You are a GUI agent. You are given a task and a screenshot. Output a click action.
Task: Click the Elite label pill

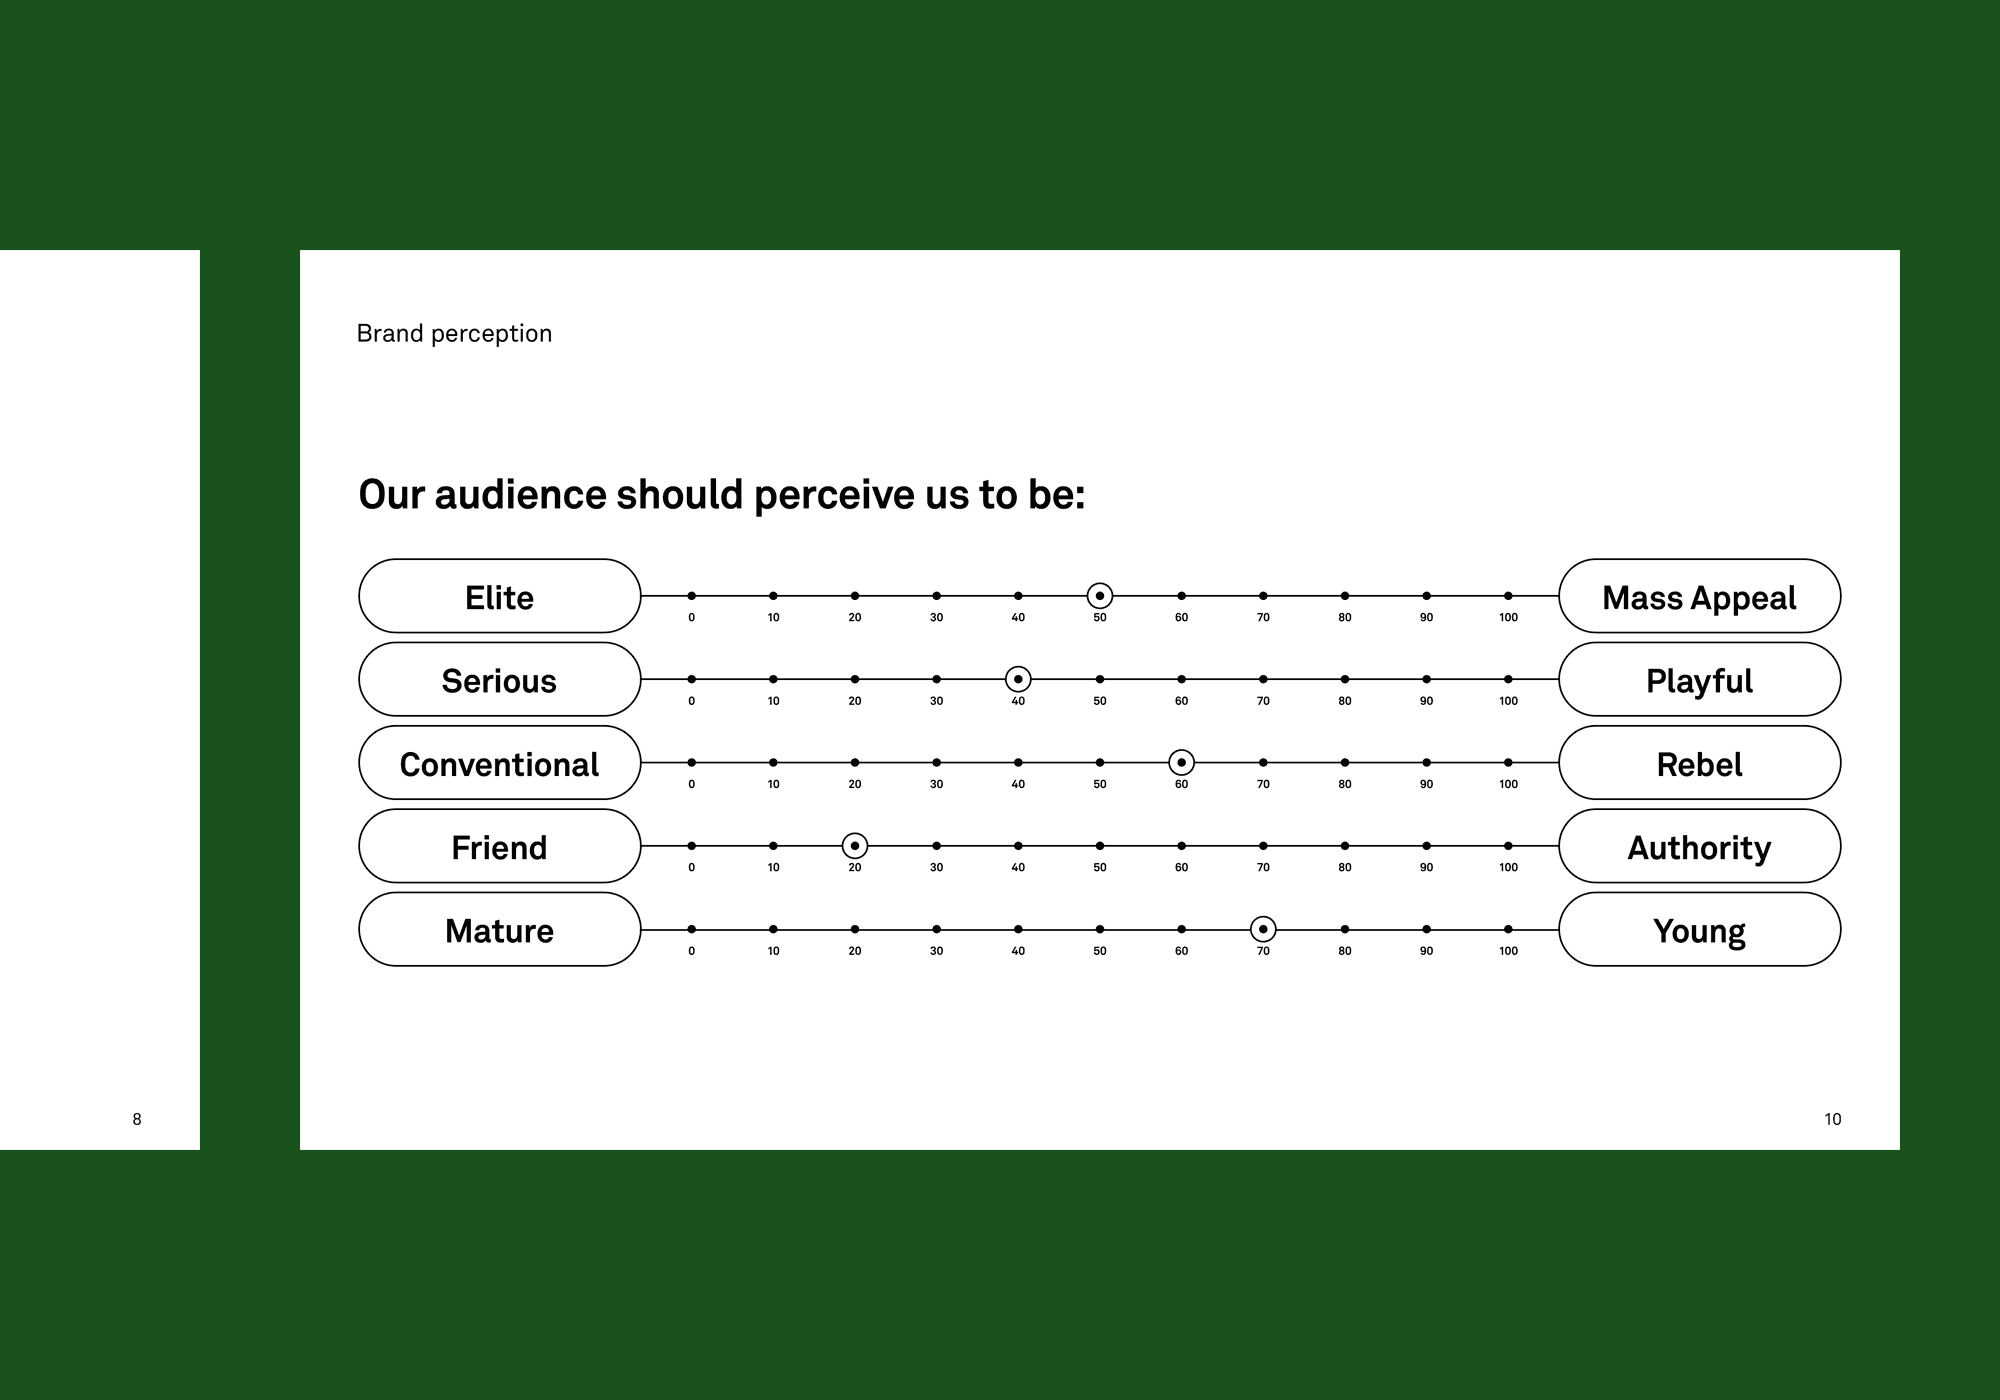point(499,596)
